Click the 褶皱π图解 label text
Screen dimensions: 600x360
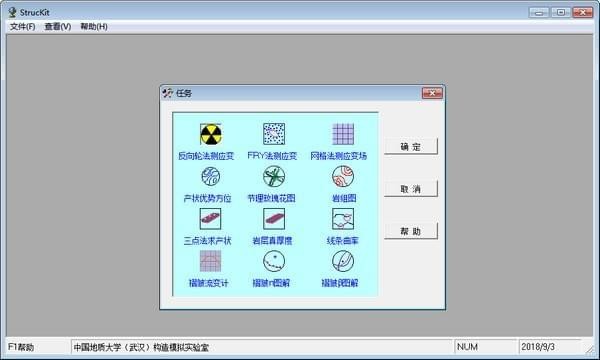tap(271, 283)
